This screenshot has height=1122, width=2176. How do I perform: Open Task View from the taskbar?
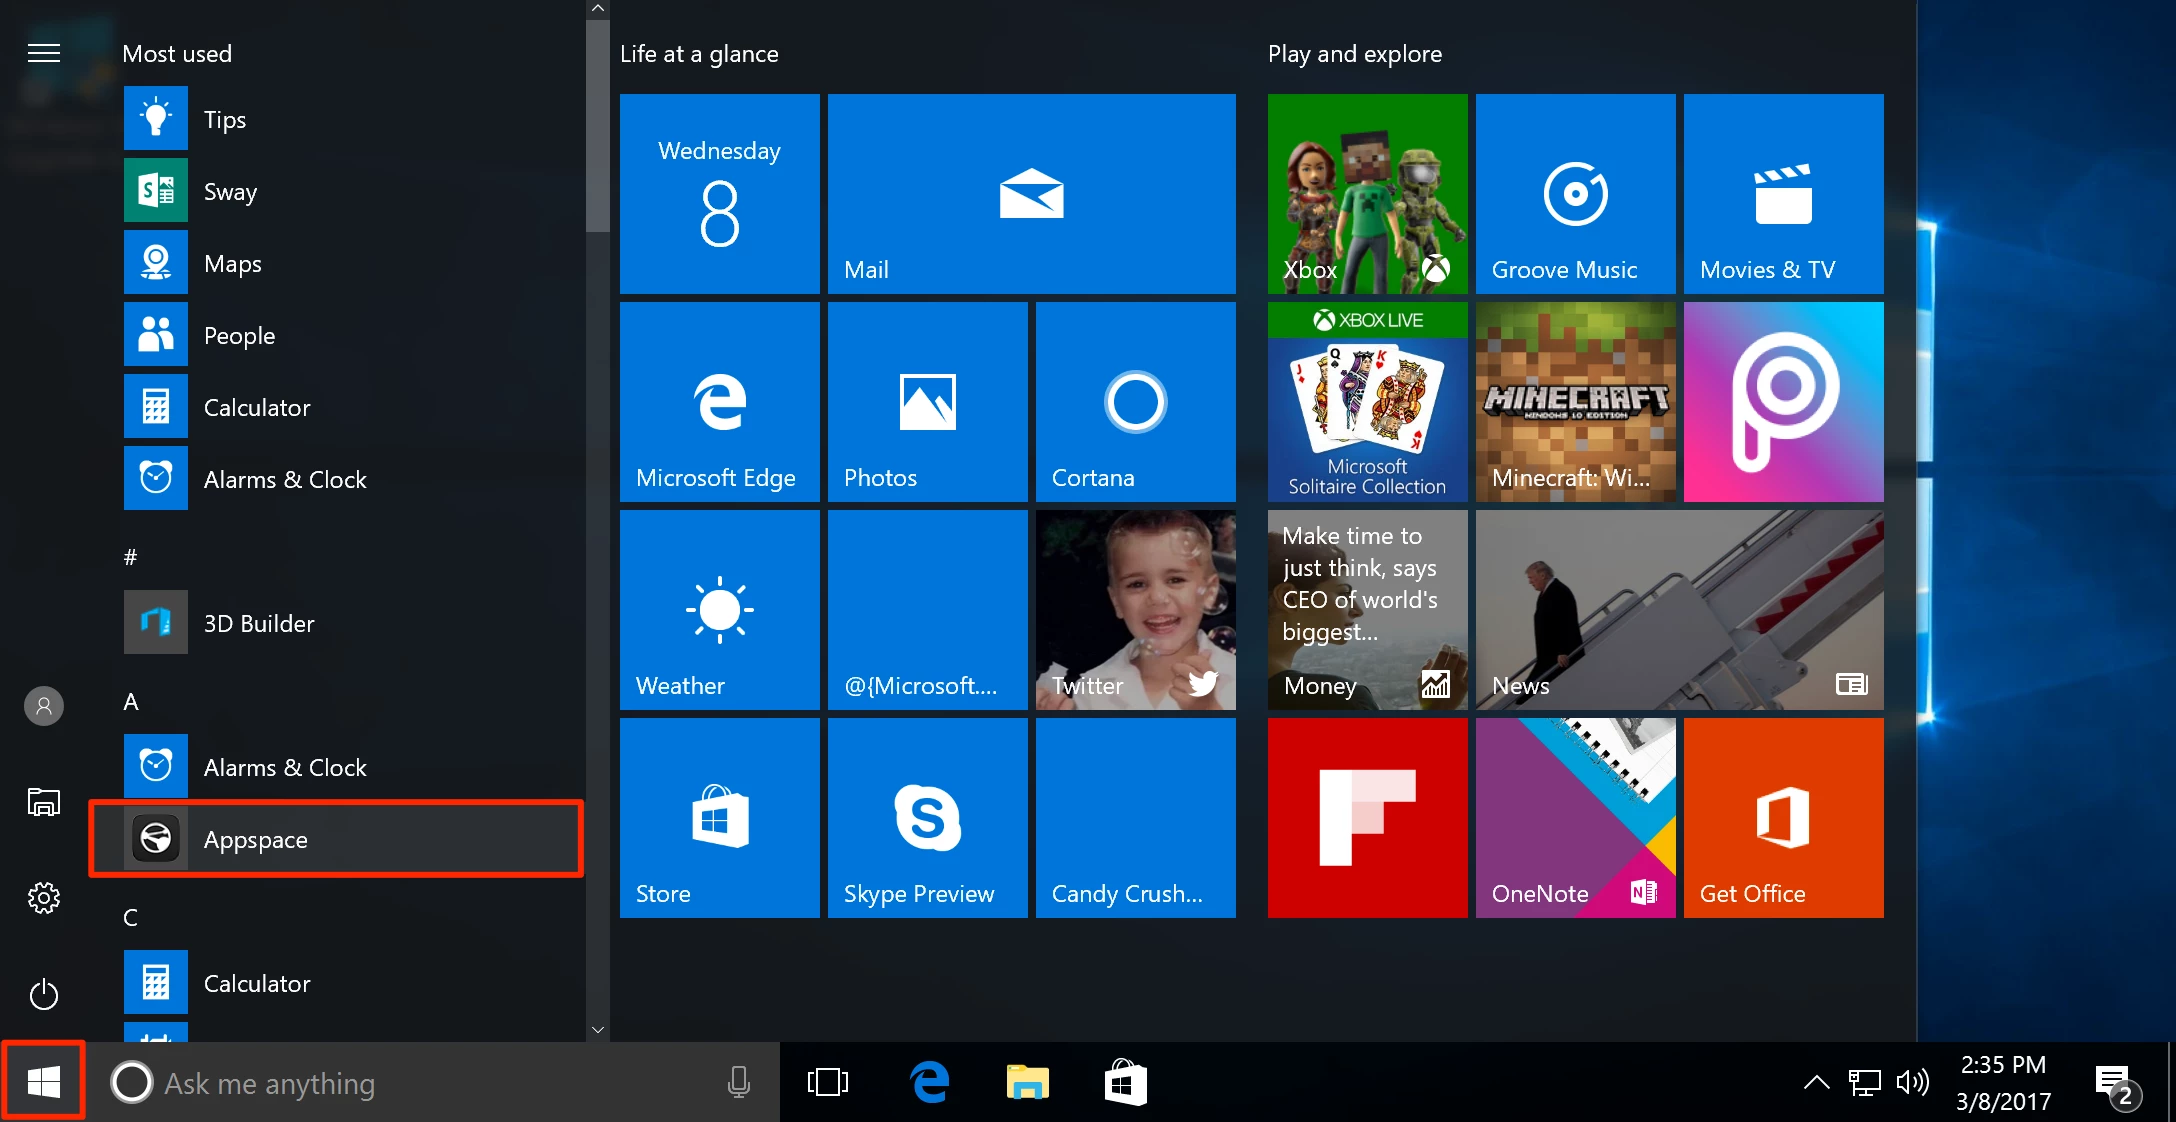coord(827,1082)
